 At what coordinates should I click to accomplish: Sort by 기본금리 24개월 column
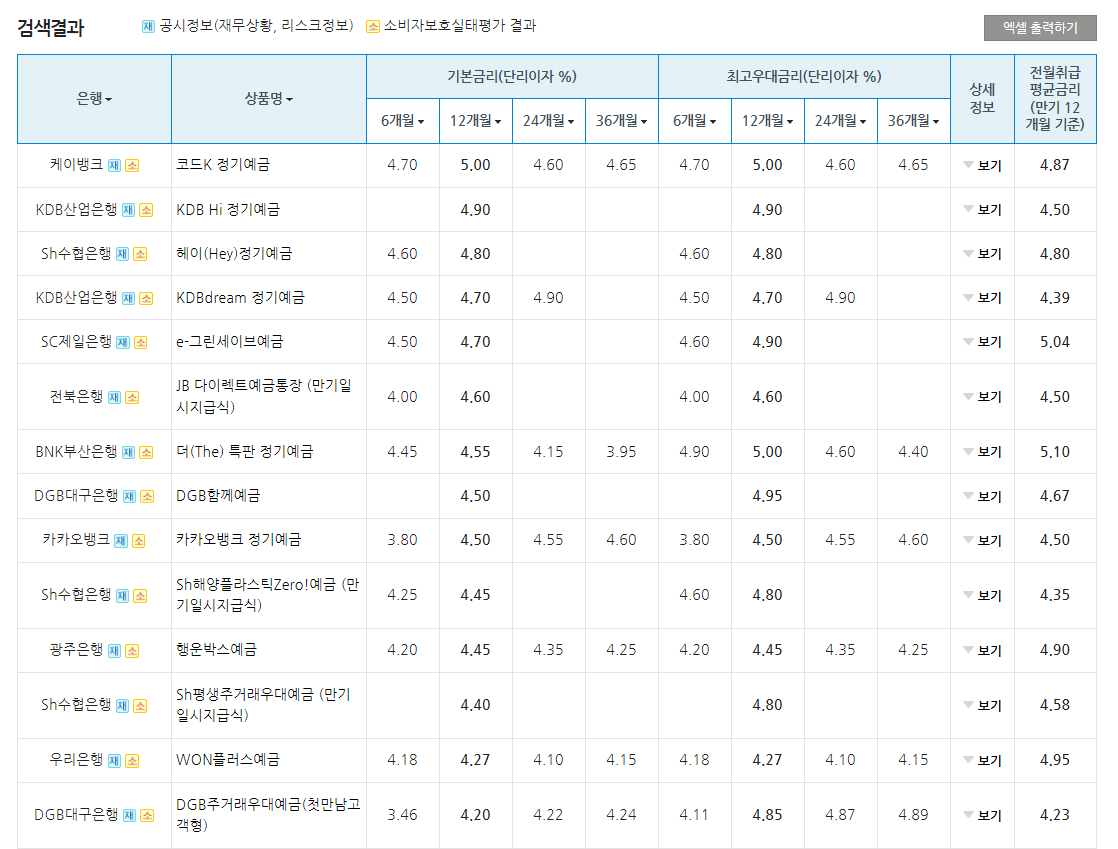point(548,121)
